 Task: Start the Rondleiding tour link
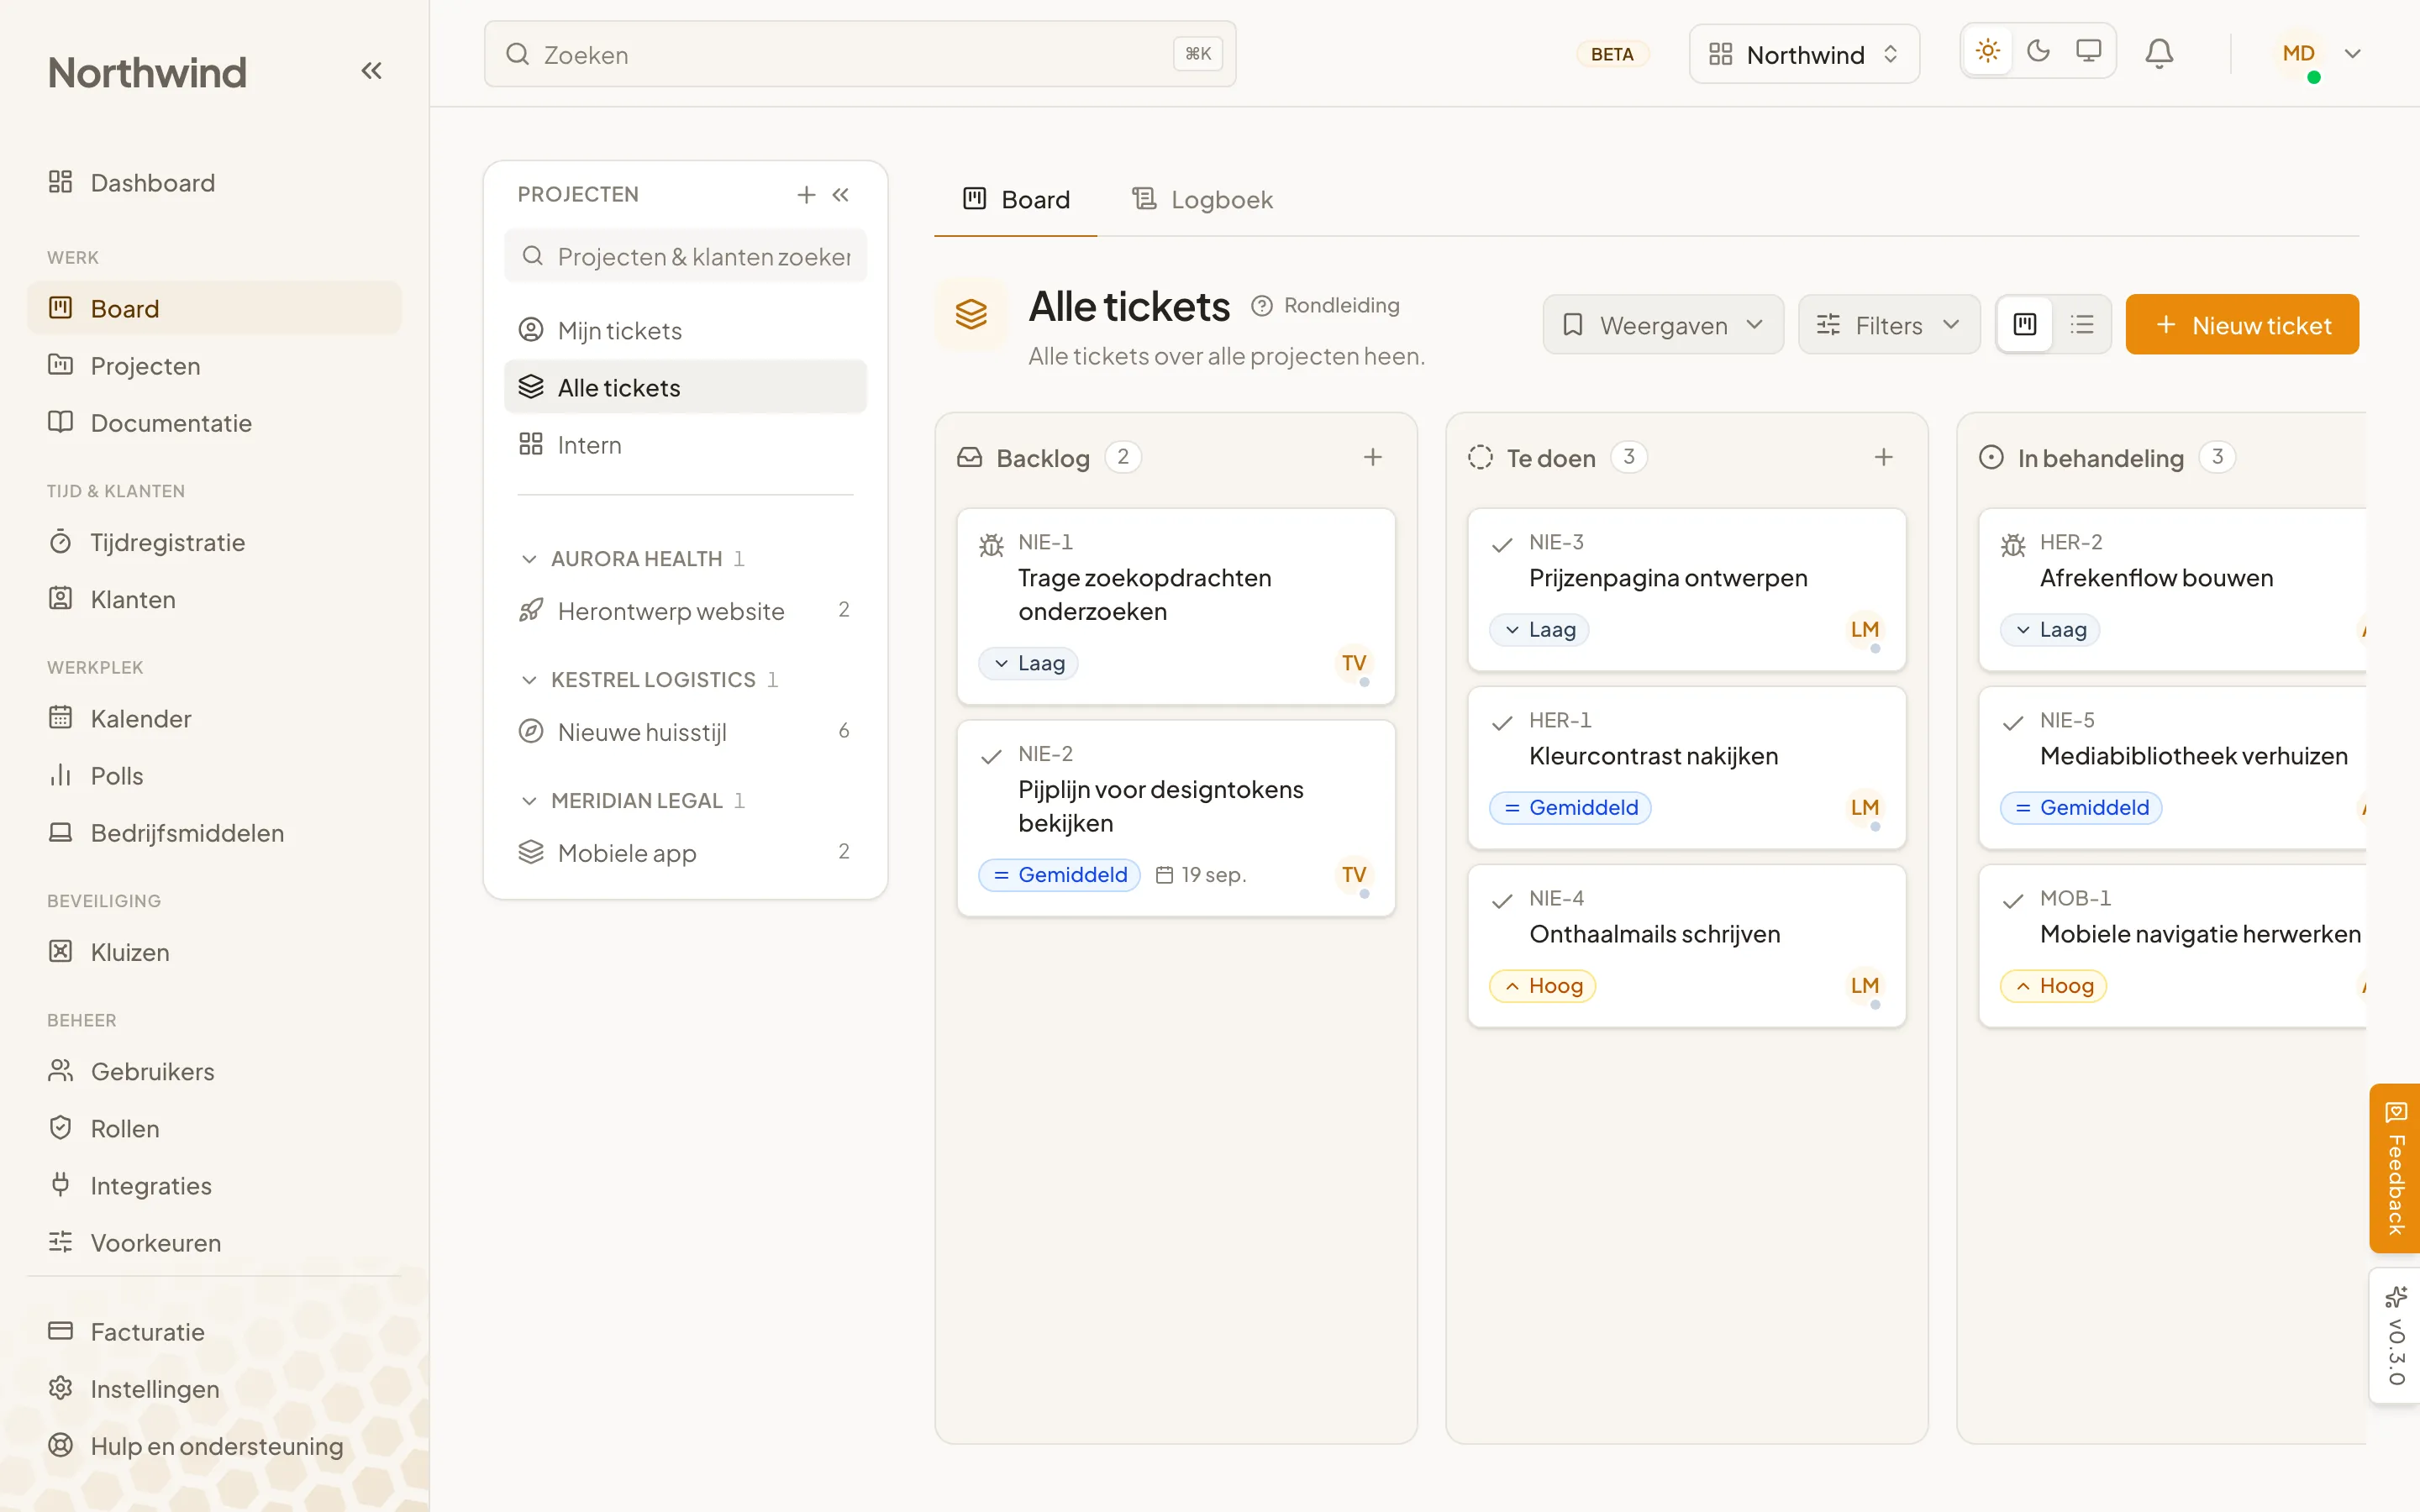pyautogui.click(x=1326, y=306)
